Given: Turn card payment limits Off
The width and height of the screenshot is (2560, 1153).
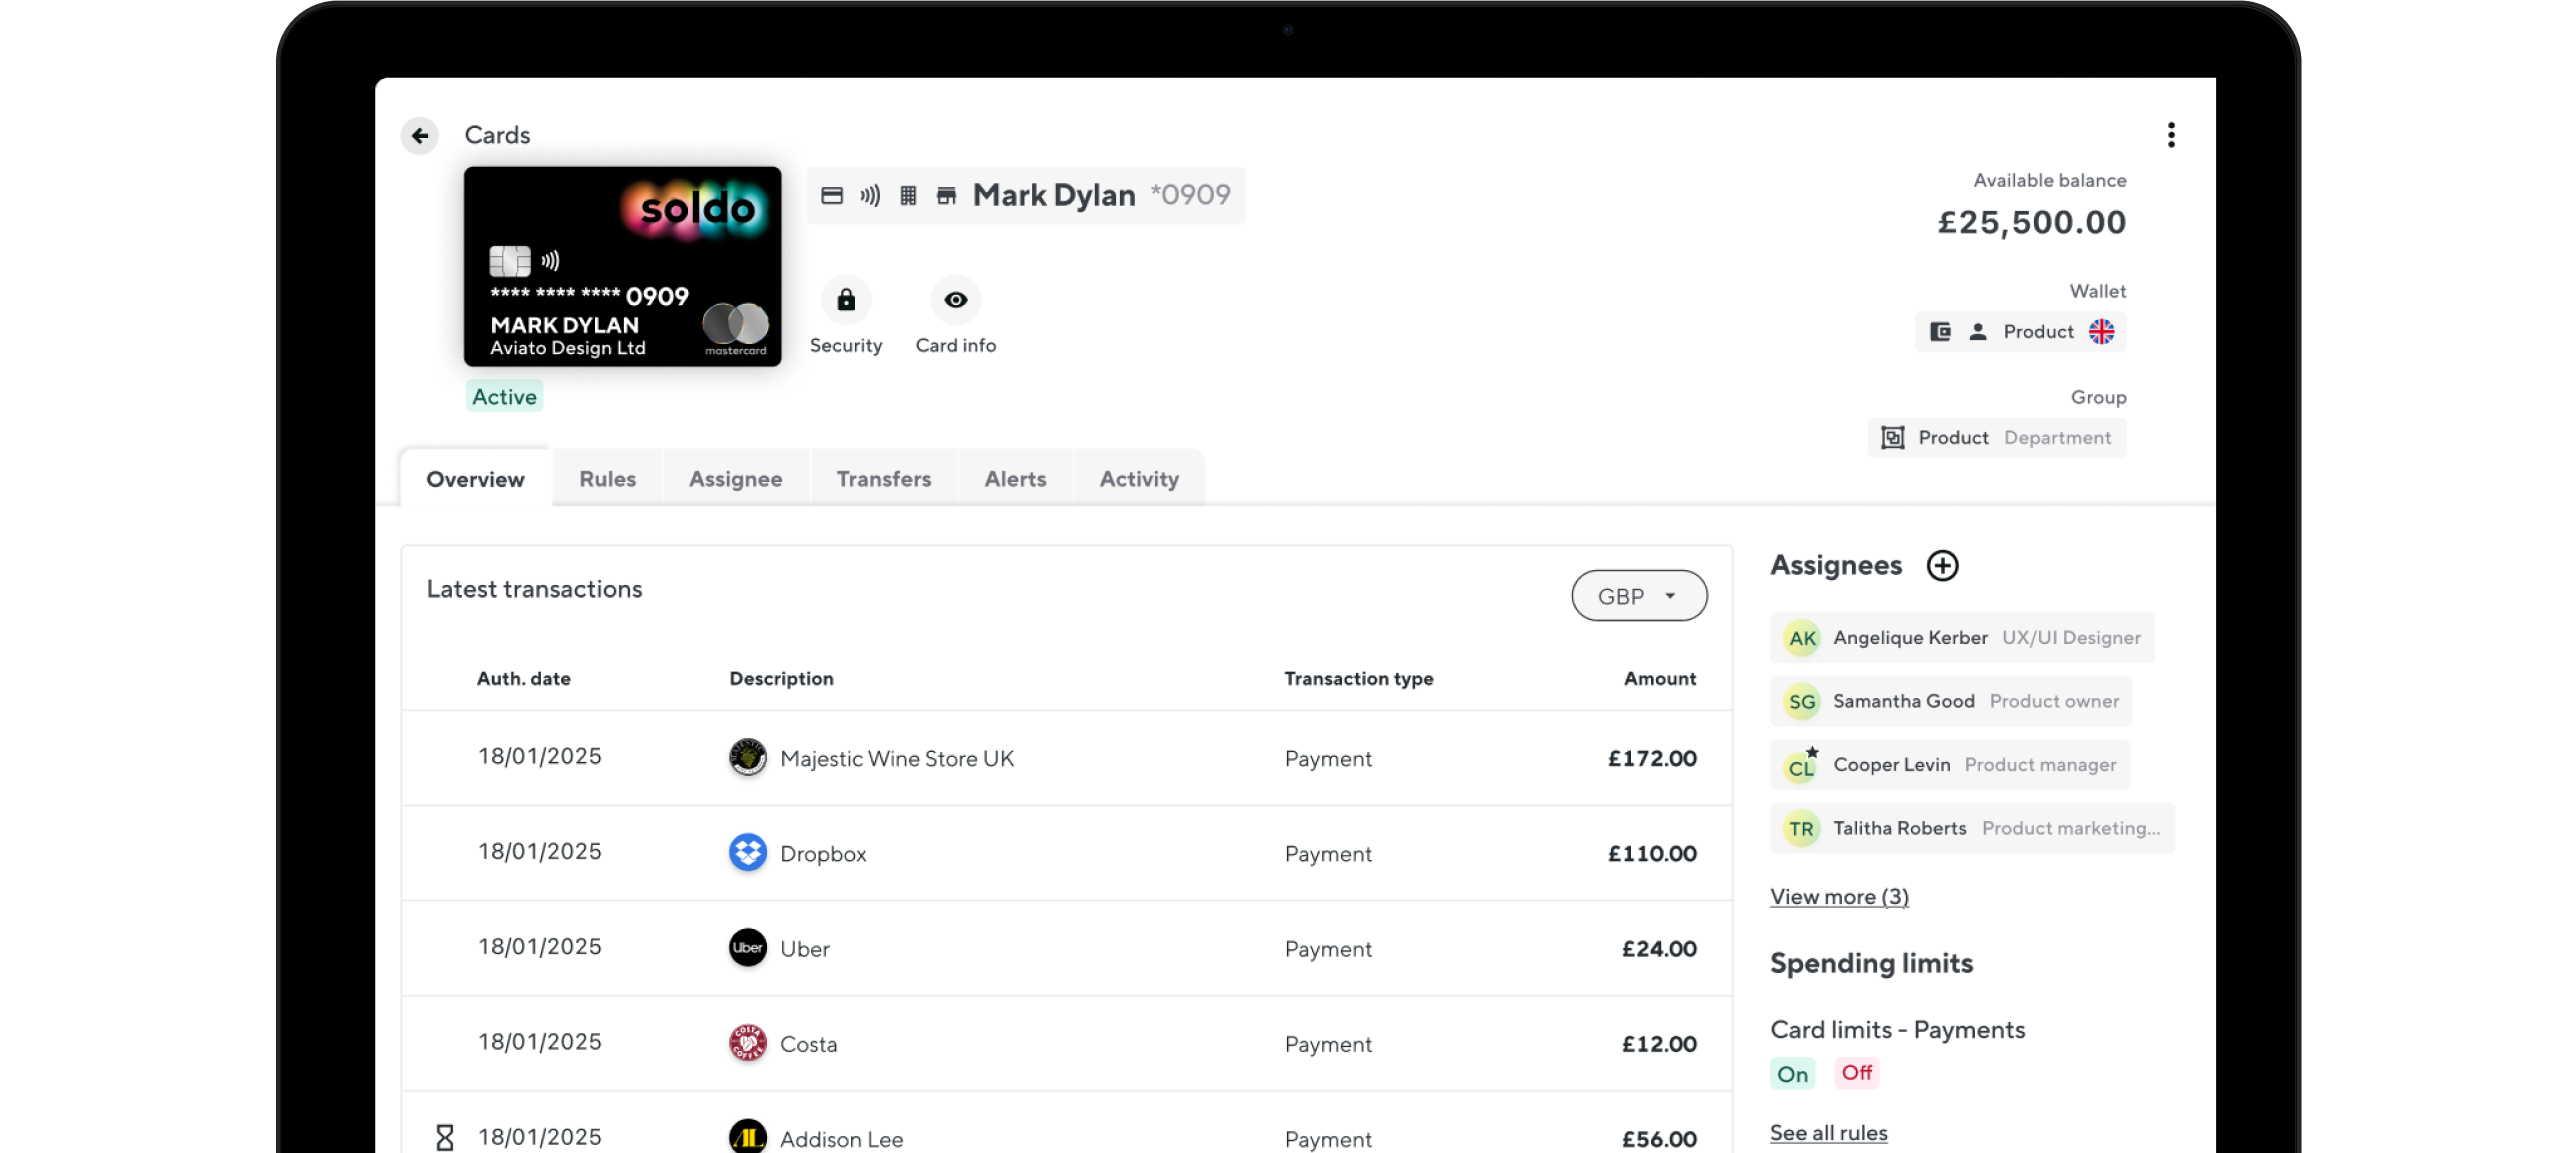Looking at the screenshot, I should 1856,1073.
